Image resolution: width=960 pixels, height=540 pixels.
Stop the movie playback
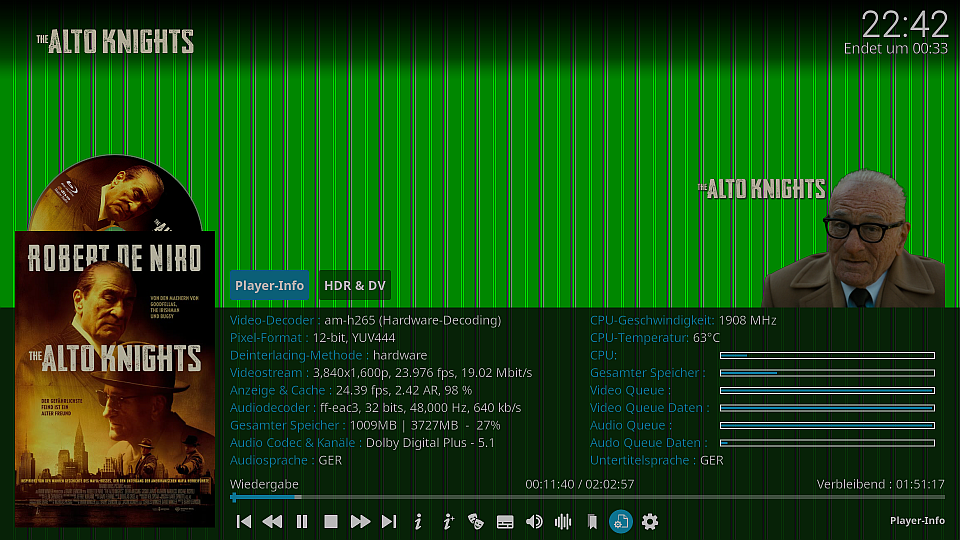pyautogui.click(x=331, y=522)
